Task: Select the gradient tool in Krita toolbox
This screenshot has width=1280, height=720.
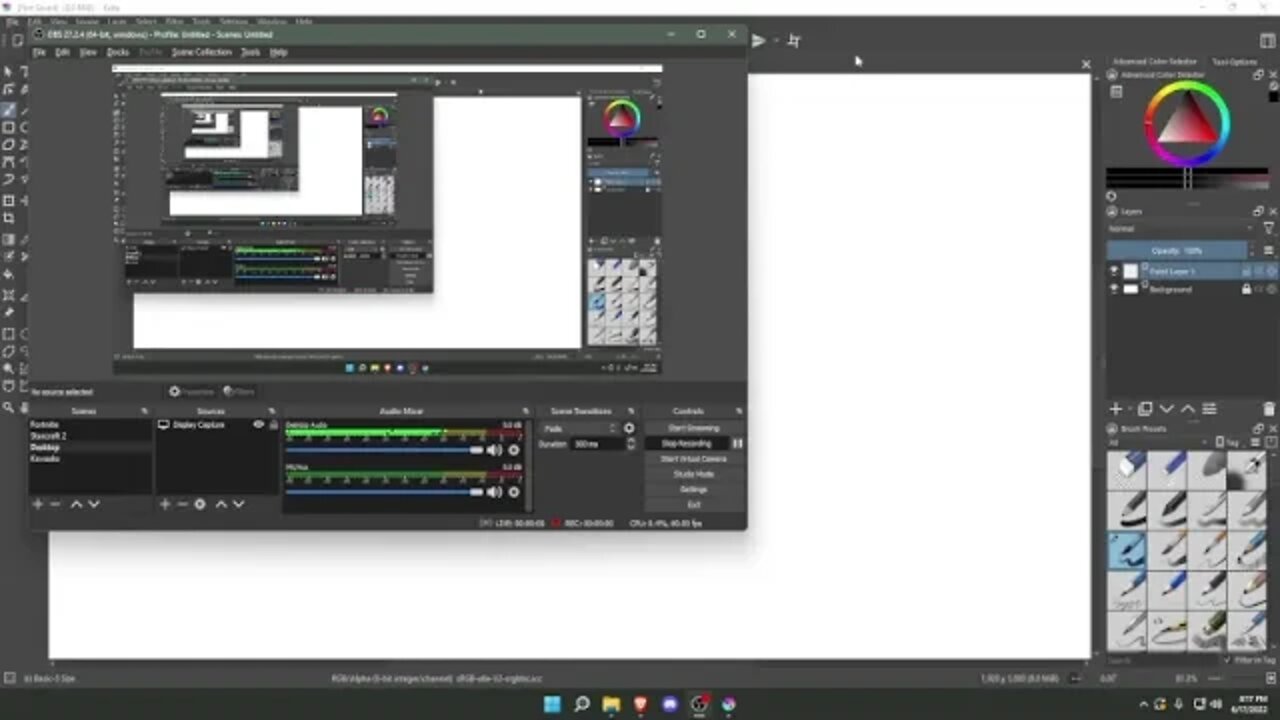Action: pyautogui.click(x=8, y=240)
